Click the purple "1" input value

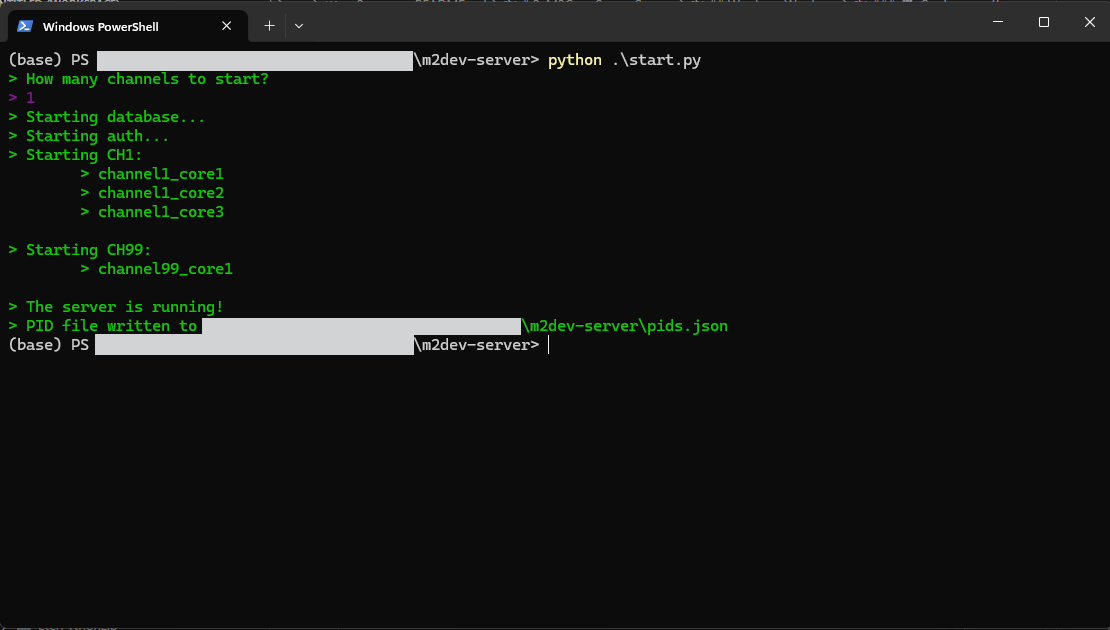(x=30, y=98)
